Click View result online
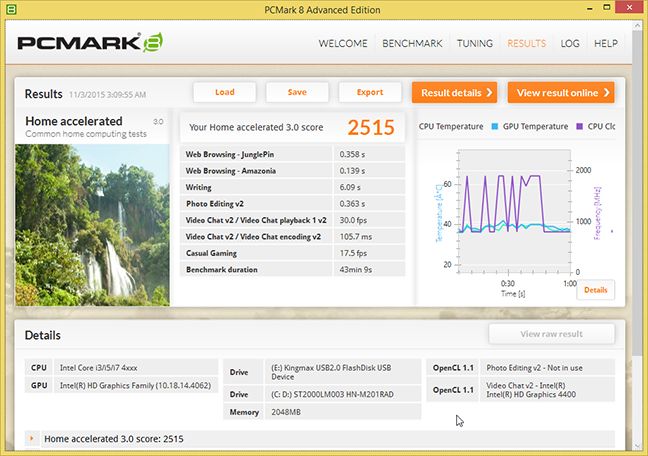Image resolution: width=648 pixels, height=456 pixels. pos(561,92)
